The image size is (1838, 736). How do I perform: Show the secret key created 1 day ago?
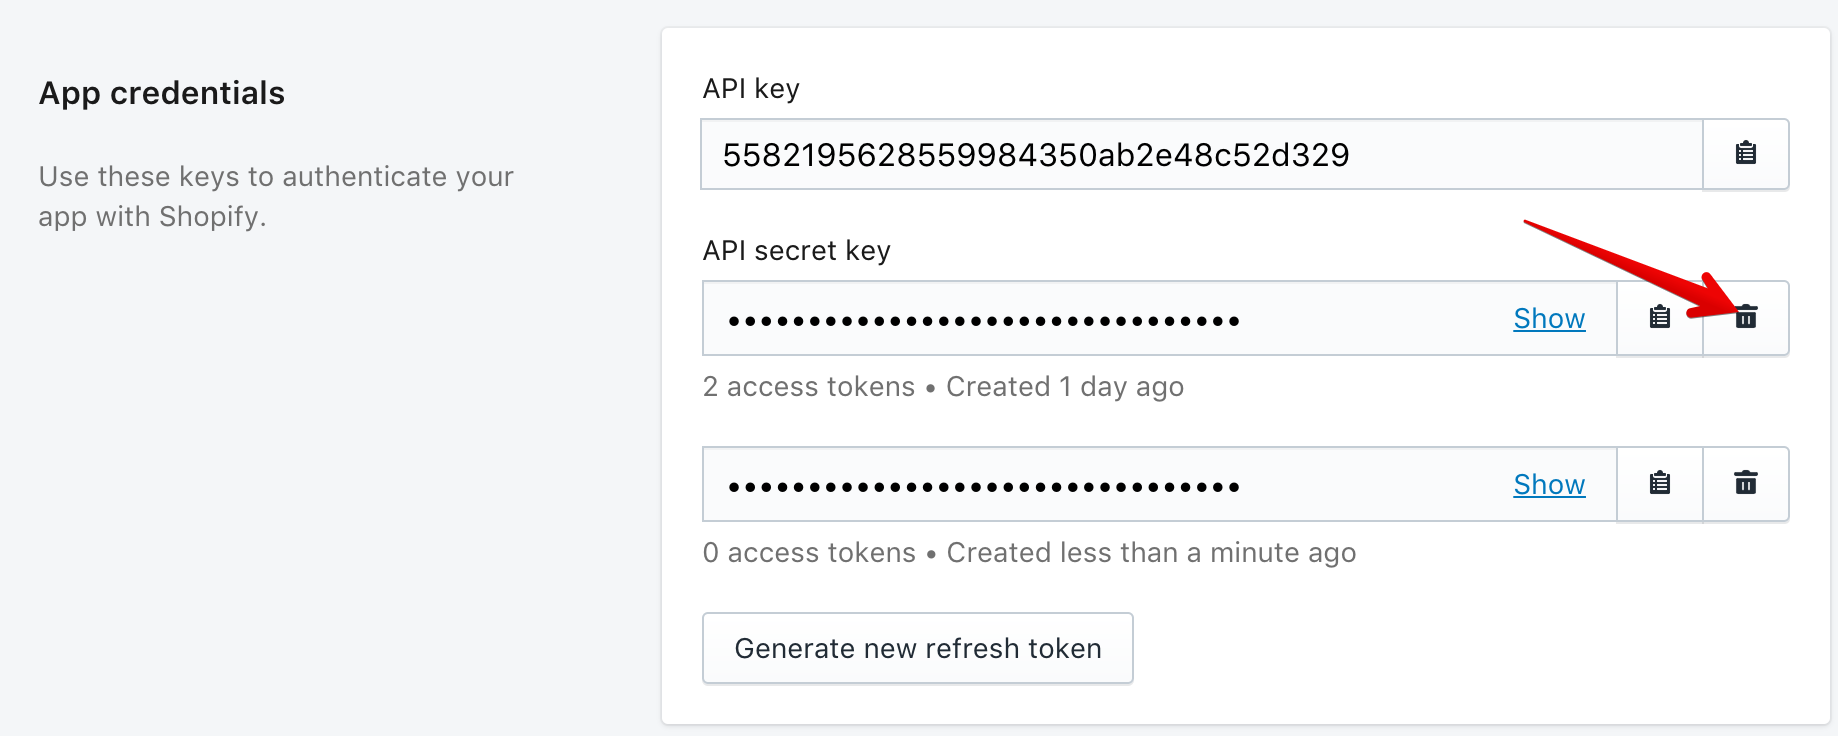[1549, 318]
